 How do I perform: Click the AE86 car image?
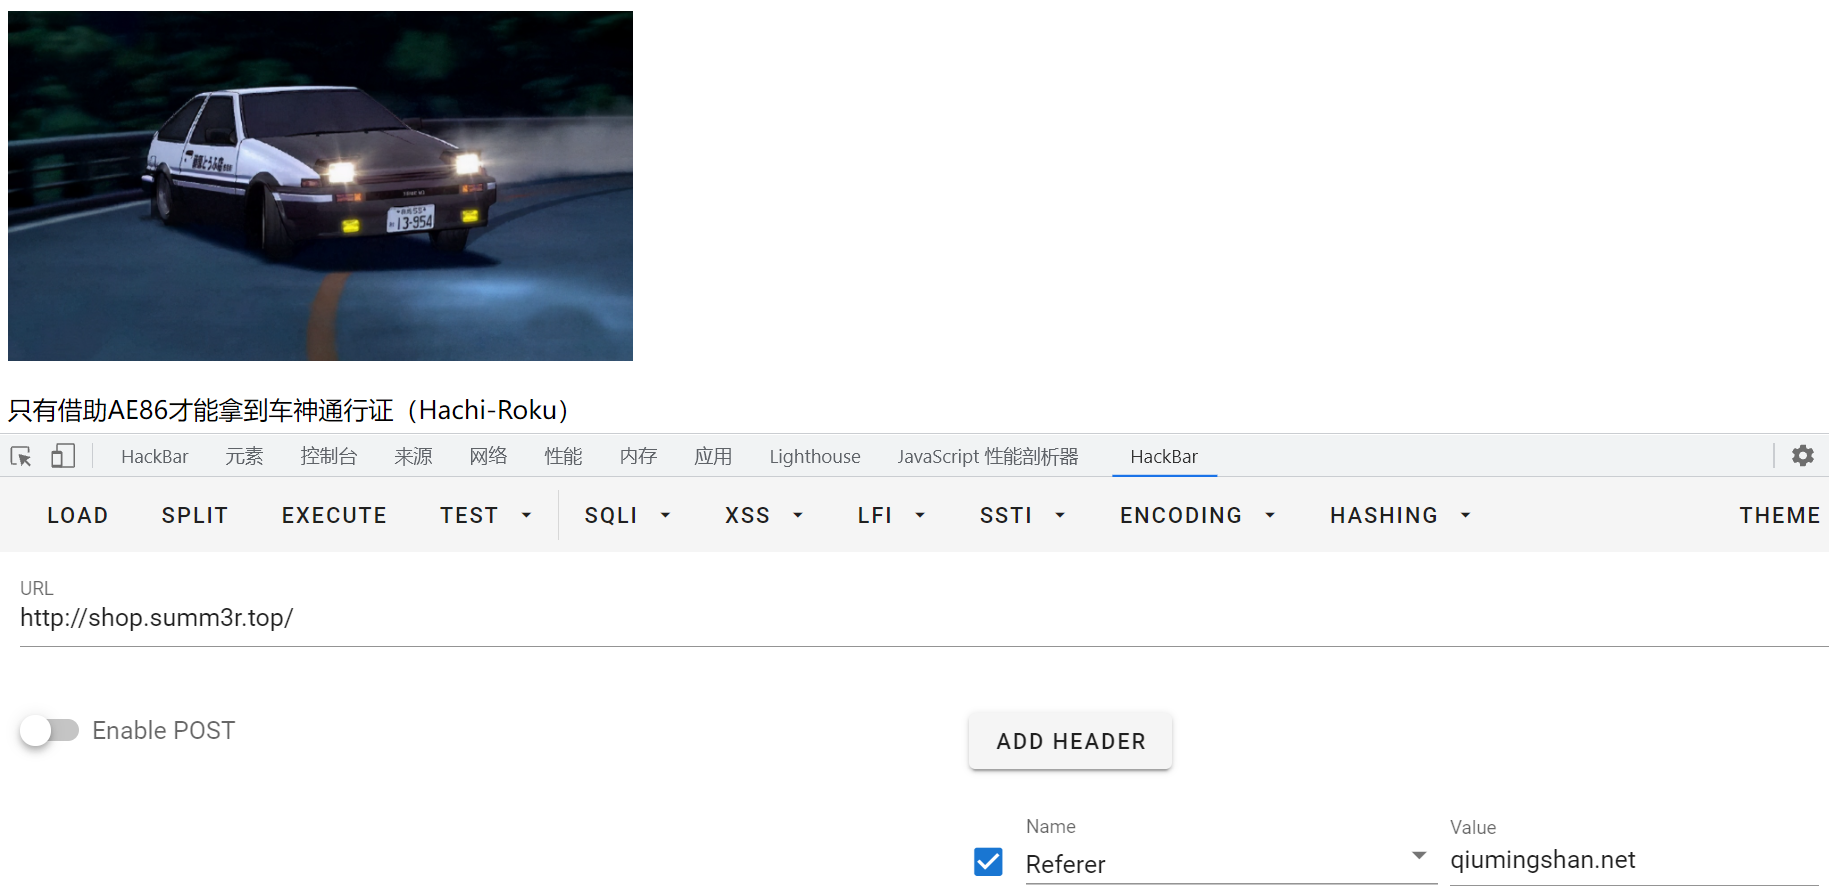click(320, 186)
